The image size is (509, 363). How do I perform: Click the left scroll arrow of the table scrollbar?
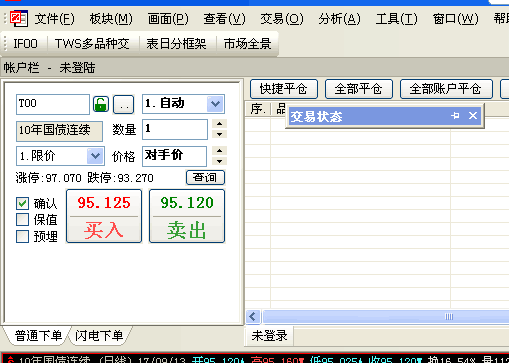253,316
